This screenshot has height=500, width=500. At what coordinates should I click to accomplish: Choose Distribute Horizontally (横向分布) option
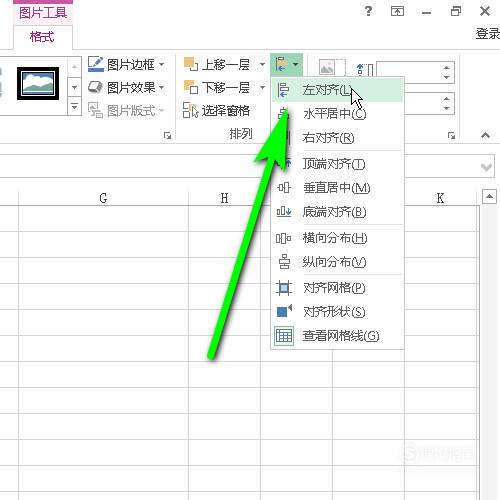(x=337, y=238)
